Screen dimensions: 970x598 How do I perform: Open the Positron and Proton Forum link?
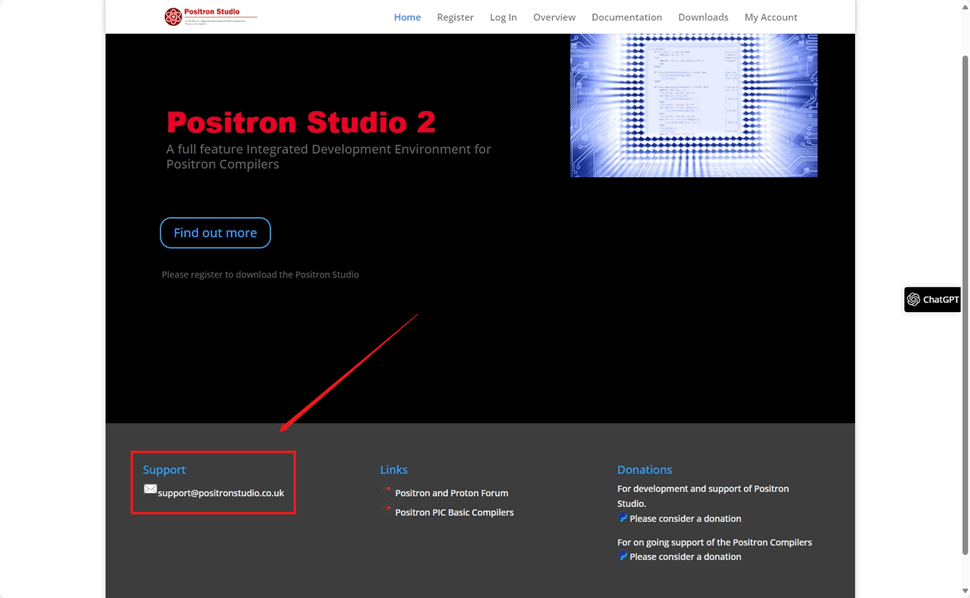pos(451,492)
